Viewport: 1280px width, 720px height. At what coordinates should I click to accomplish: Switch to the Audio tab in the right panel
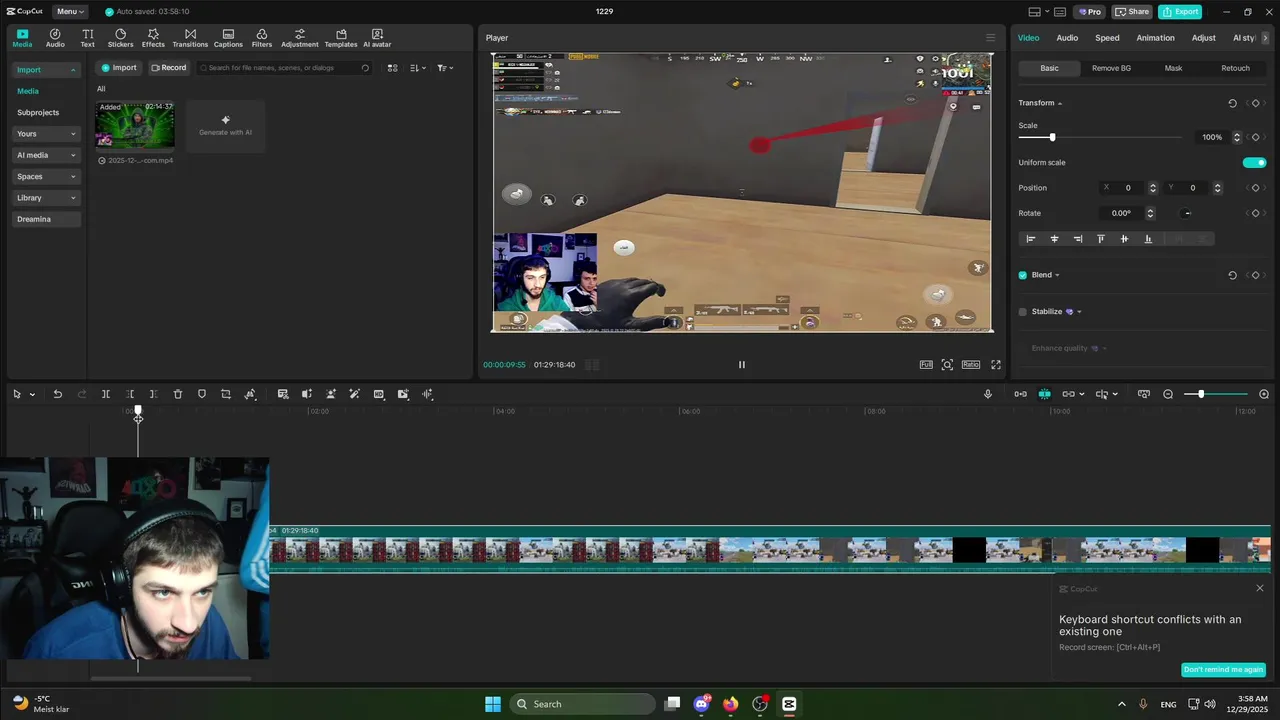[1067, 38]
